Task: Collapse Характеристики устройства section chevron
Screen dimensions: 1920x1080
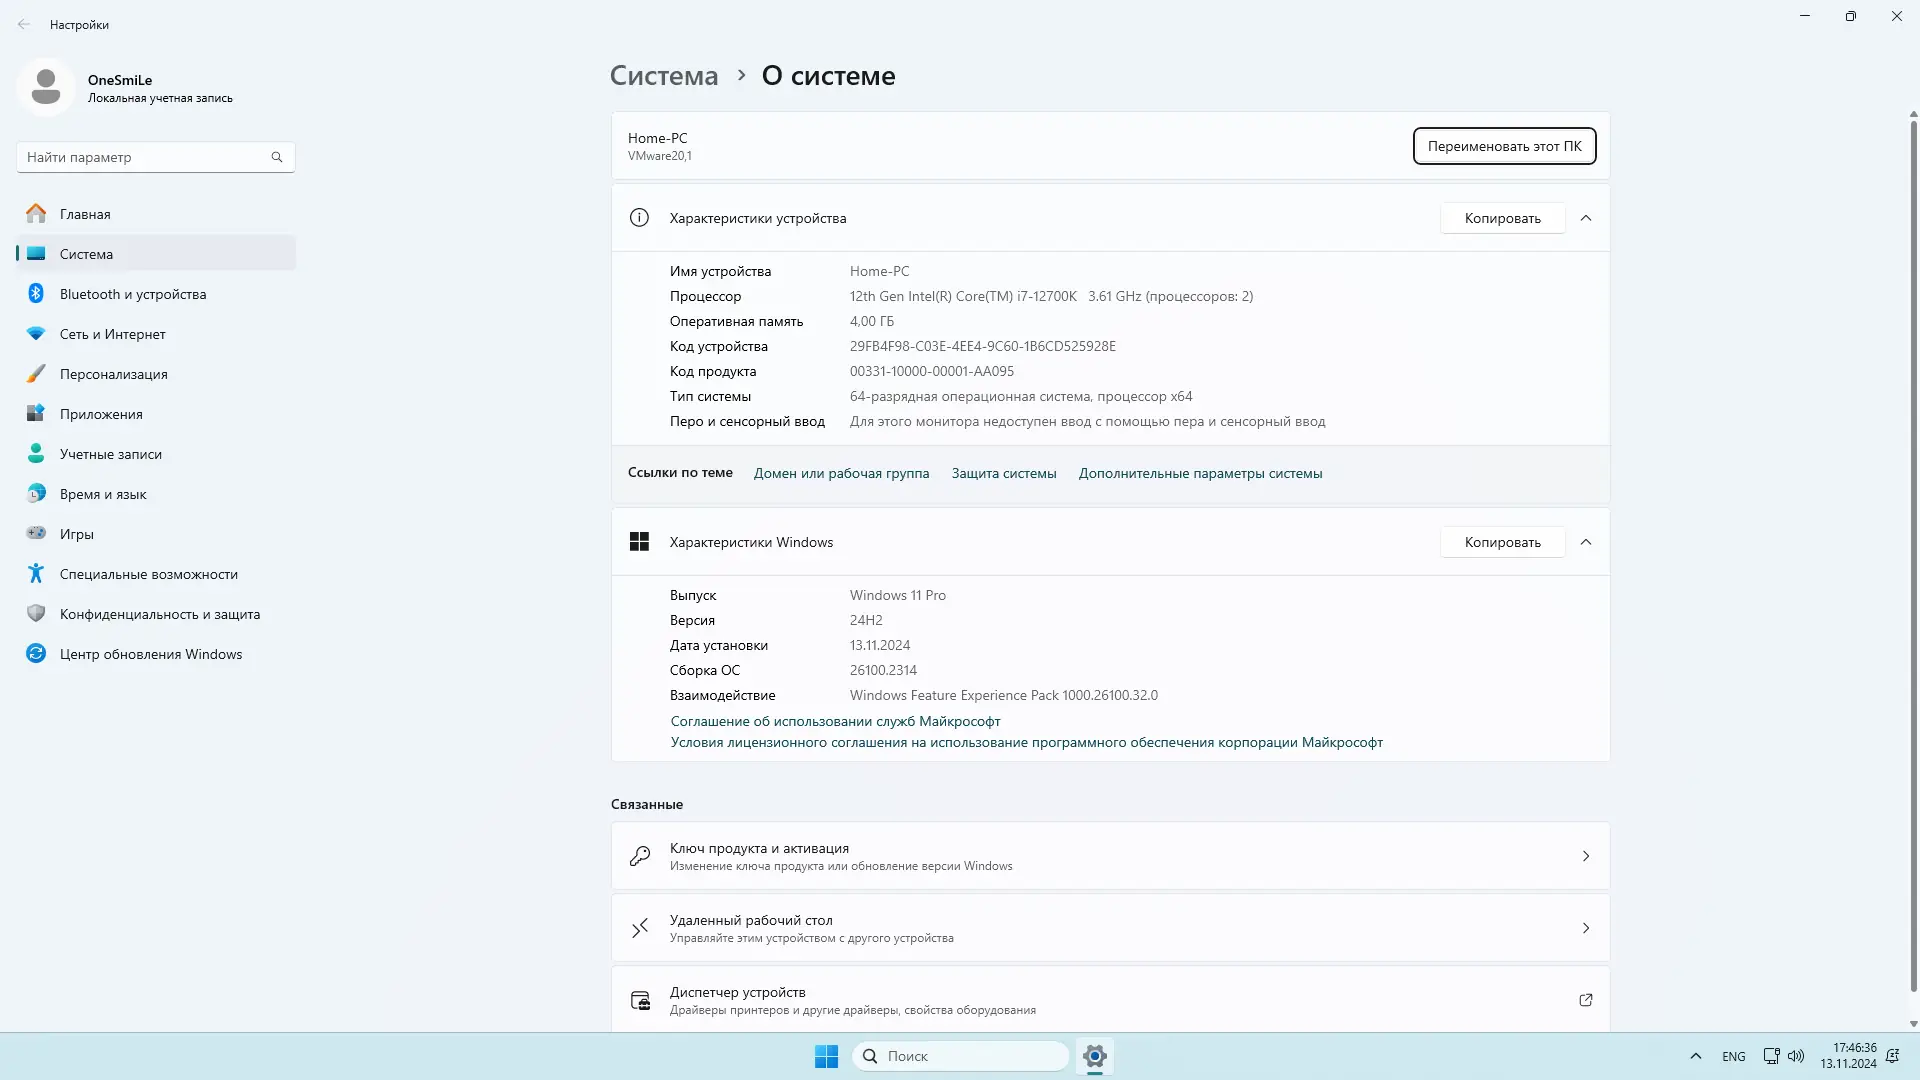Action: pos(1586,218)
